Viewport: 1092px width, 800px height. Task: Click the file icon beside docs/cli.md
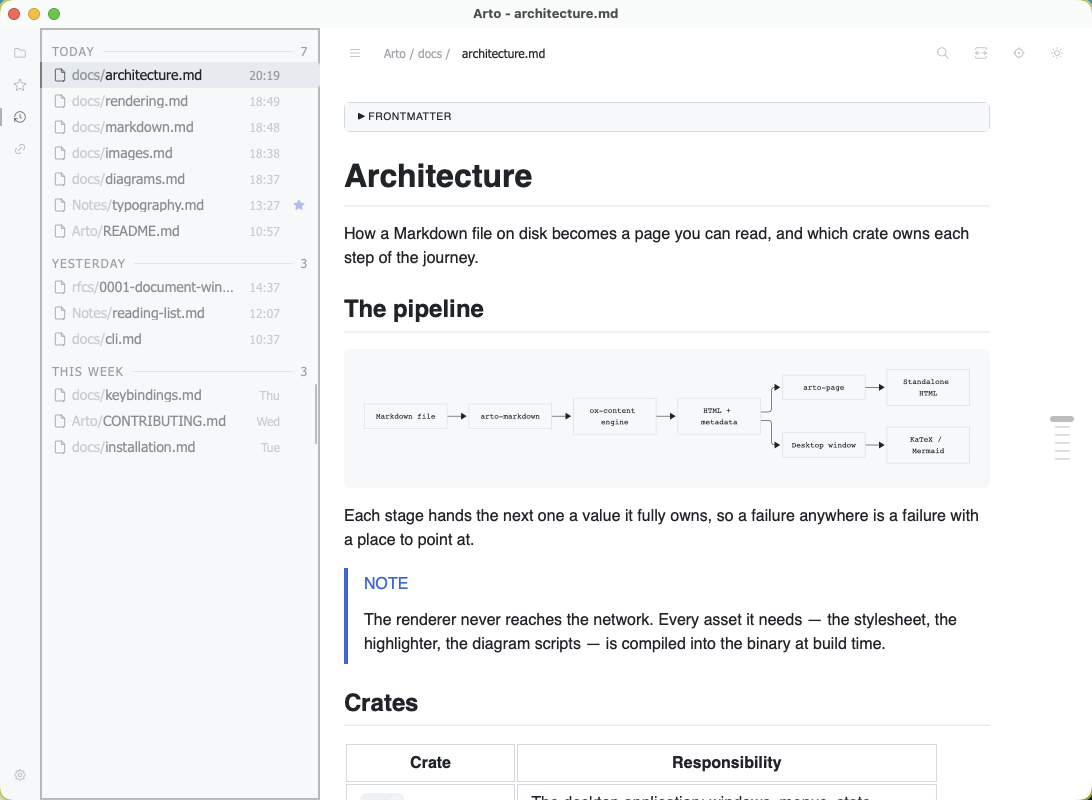tap(60, 339)
